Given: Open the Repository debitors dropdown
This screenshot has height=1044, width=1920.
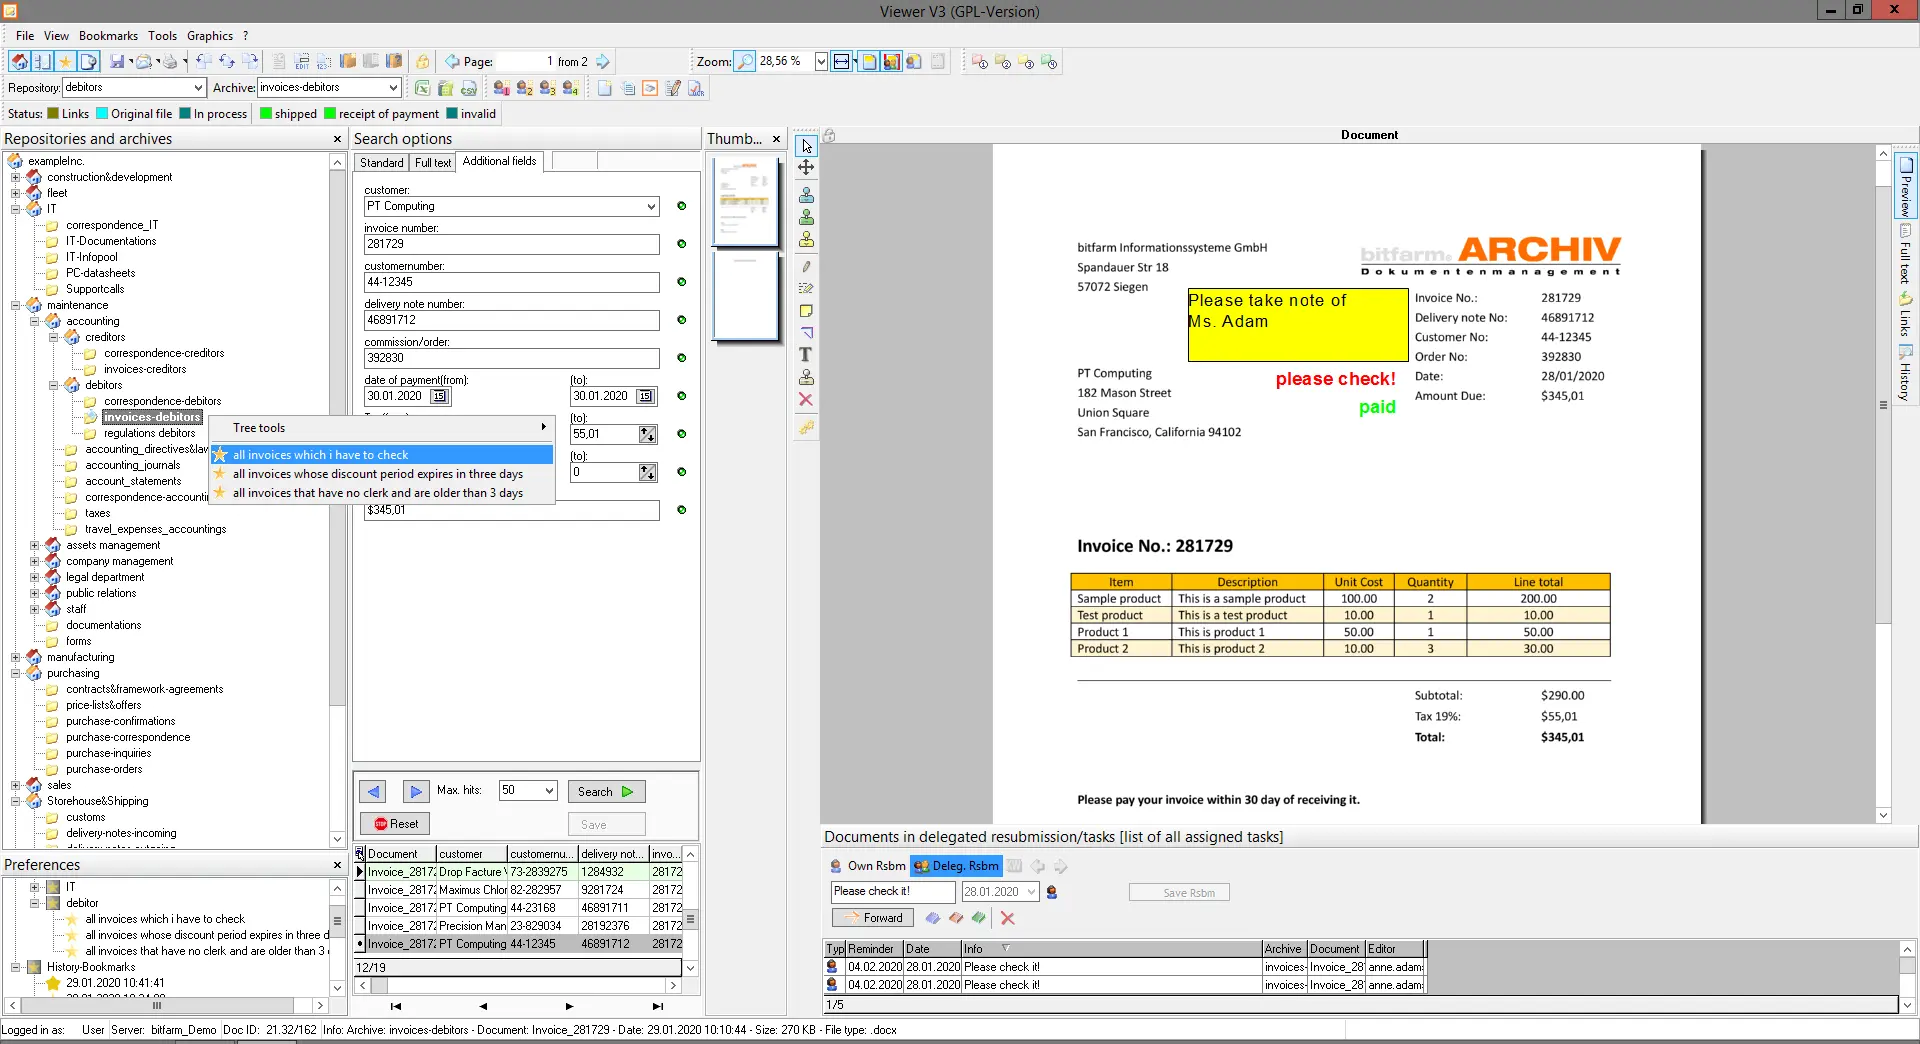Looking at the screenshot, I should [198, 88].
